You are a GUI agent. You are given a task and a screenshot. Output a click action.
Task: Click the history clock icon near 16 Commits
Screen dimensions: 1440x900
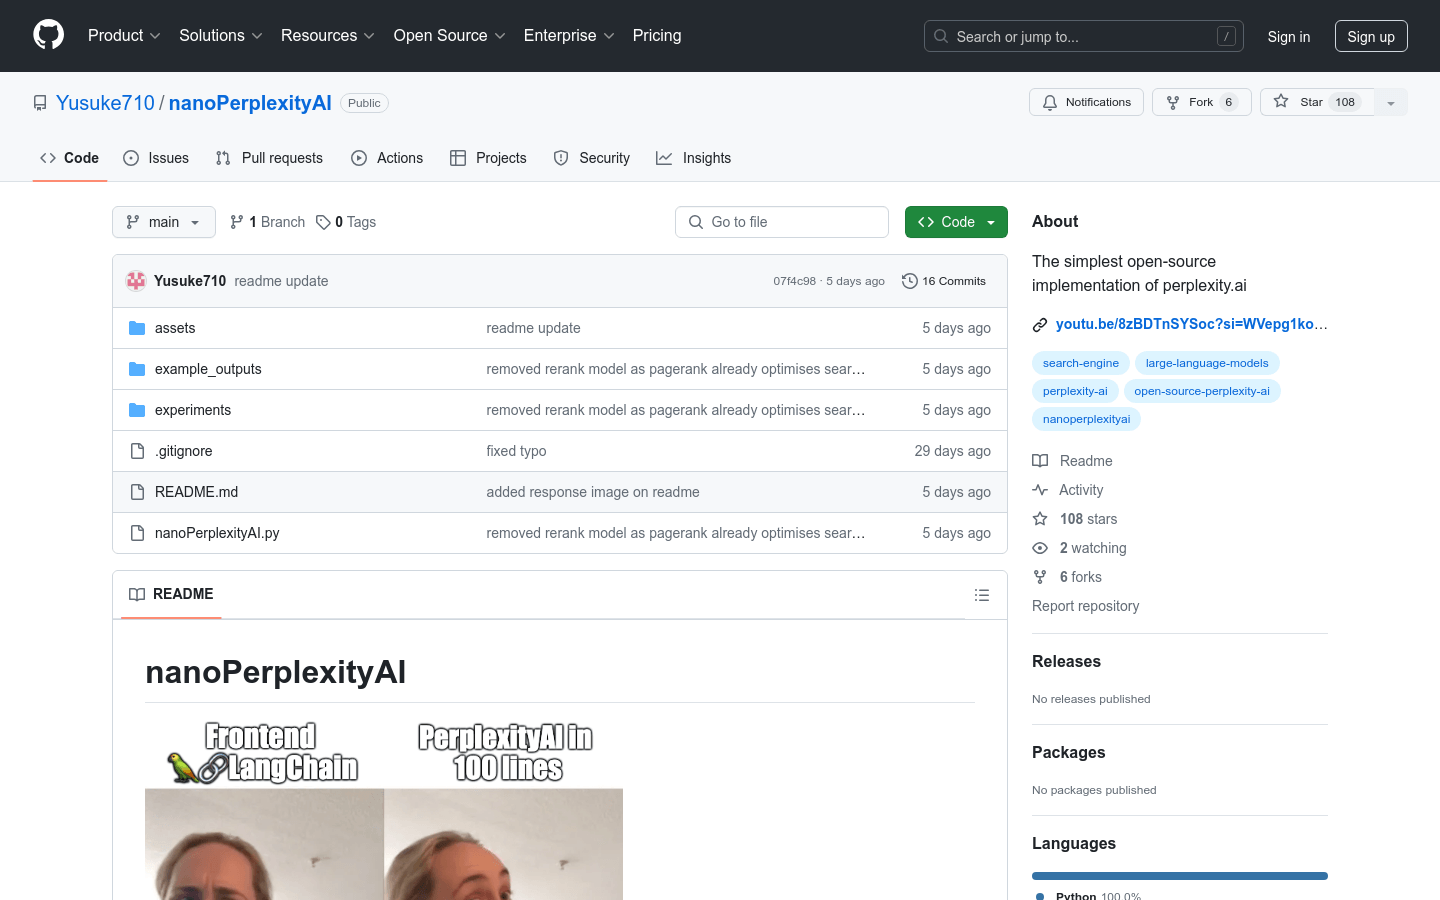(x=910, y=281)
